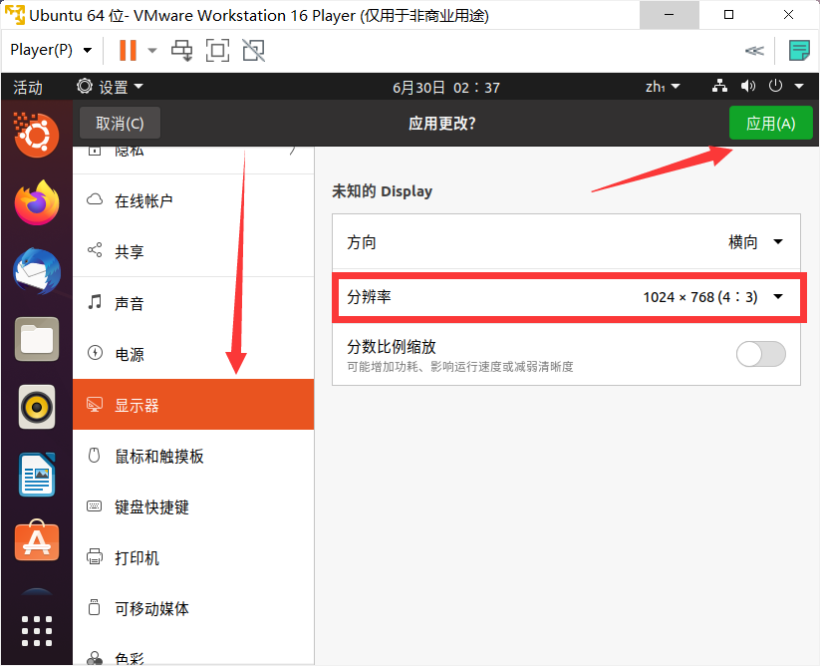Open the resolution 1024 × 768 dropdown
The height and width of the screenshot is (666, 820).
pyautogui.click(x=712, y=297)
